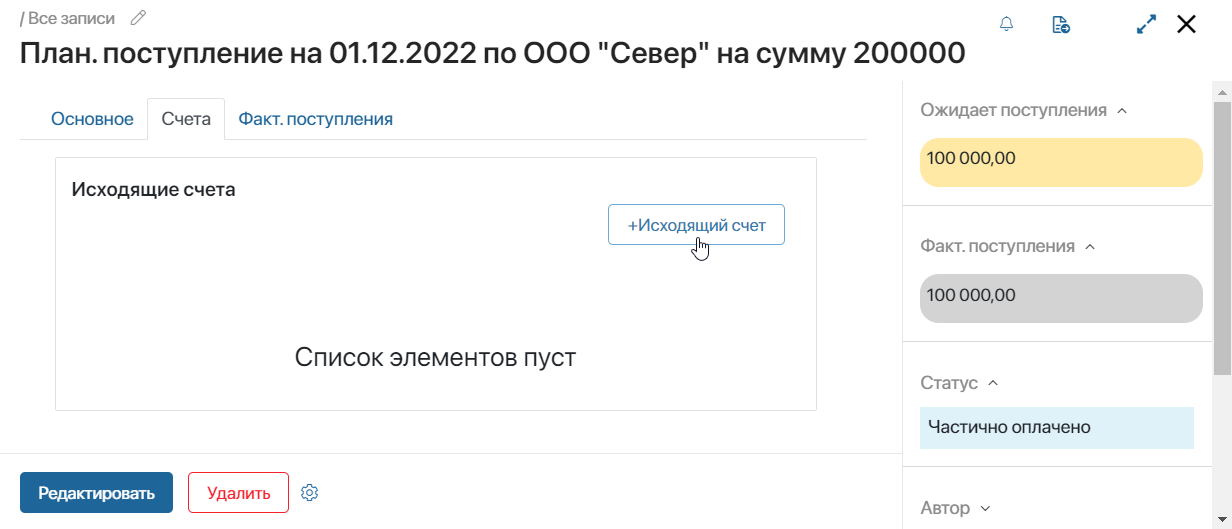Click the document export icon near the bell
The width and height of the screenshot is (1232, 529).
coord(1061,24)
